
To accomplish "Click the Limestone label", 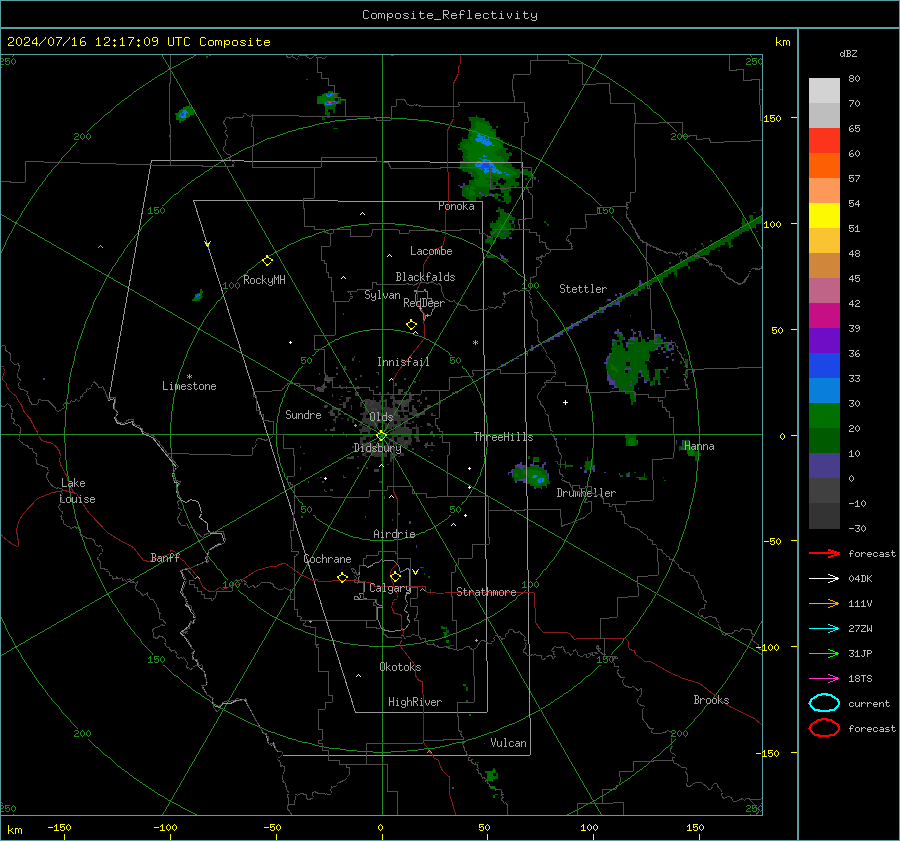I will 189,386.
